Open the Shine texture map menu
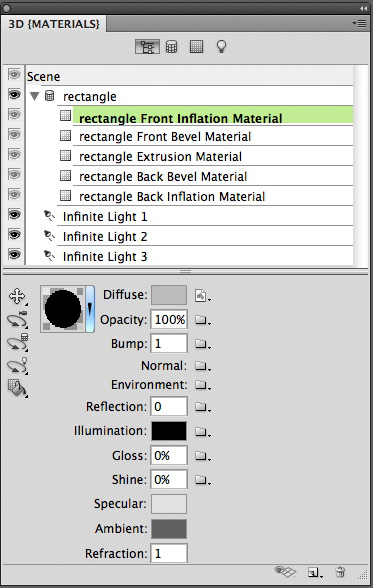Image resolution: width=373 pixels, height=588 pixels. tap(202, 480)
